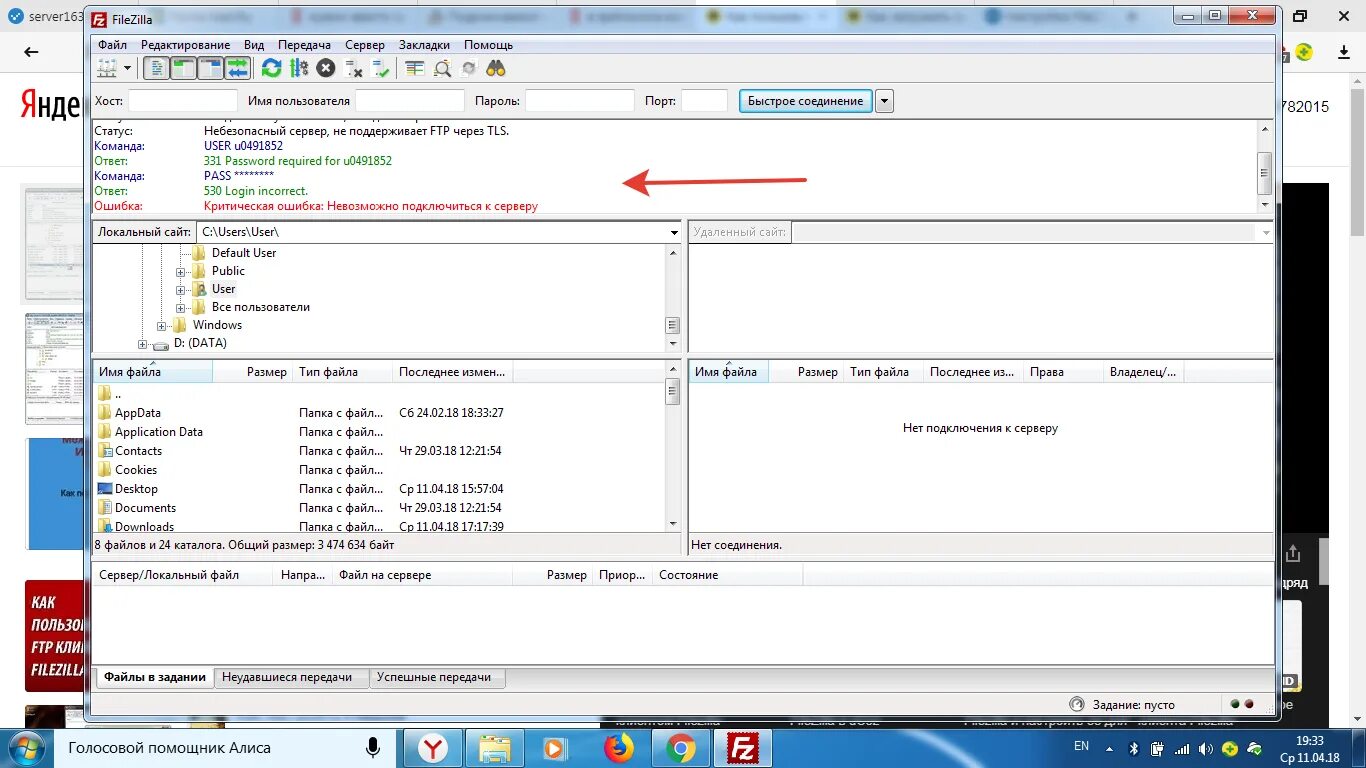This screenshot has height=768, width=1366.
Task: Reconnect to the last server
Action: pyautogui.click(x=381, y=68)
